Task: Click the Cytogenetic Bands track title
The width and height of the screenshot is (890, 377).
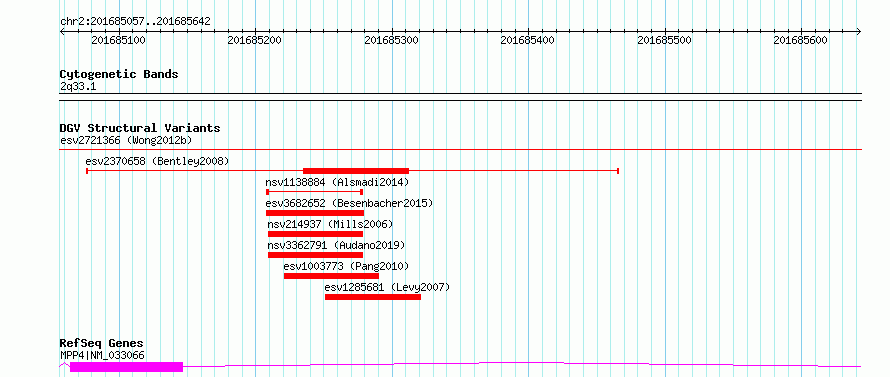Action: coord(119,74)
